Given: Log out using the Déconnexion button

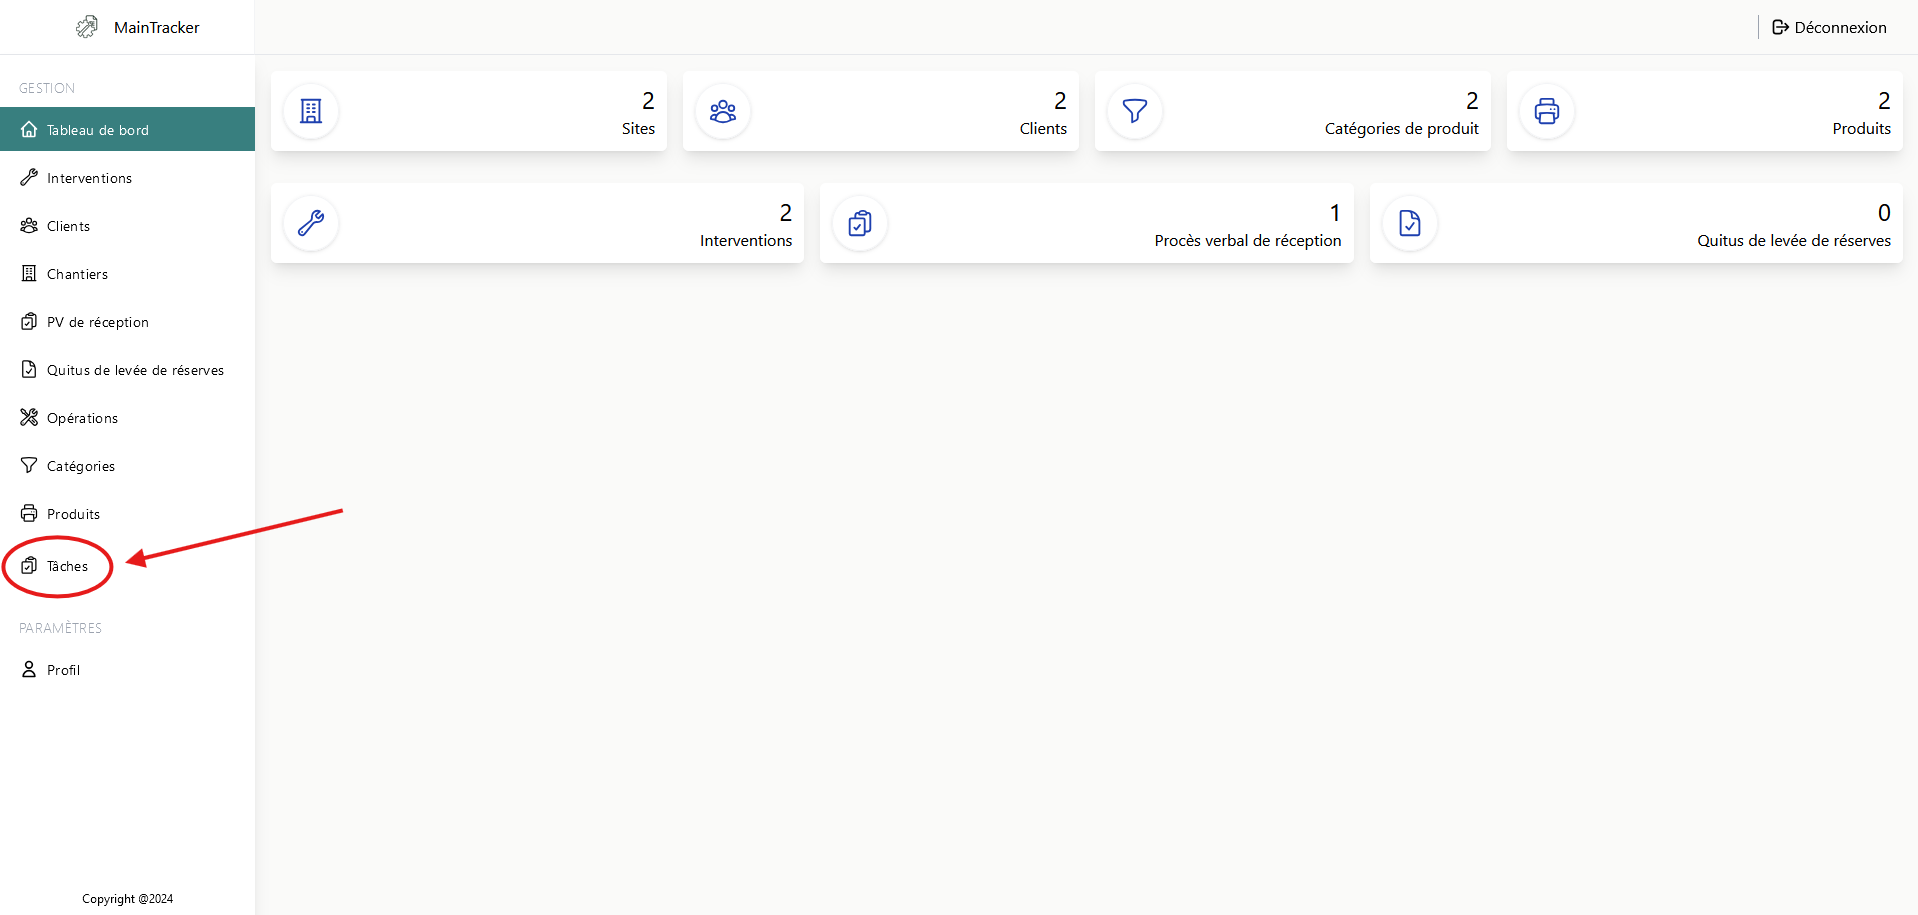Looking at the screenshot, I should click(x=1829, y=27).
